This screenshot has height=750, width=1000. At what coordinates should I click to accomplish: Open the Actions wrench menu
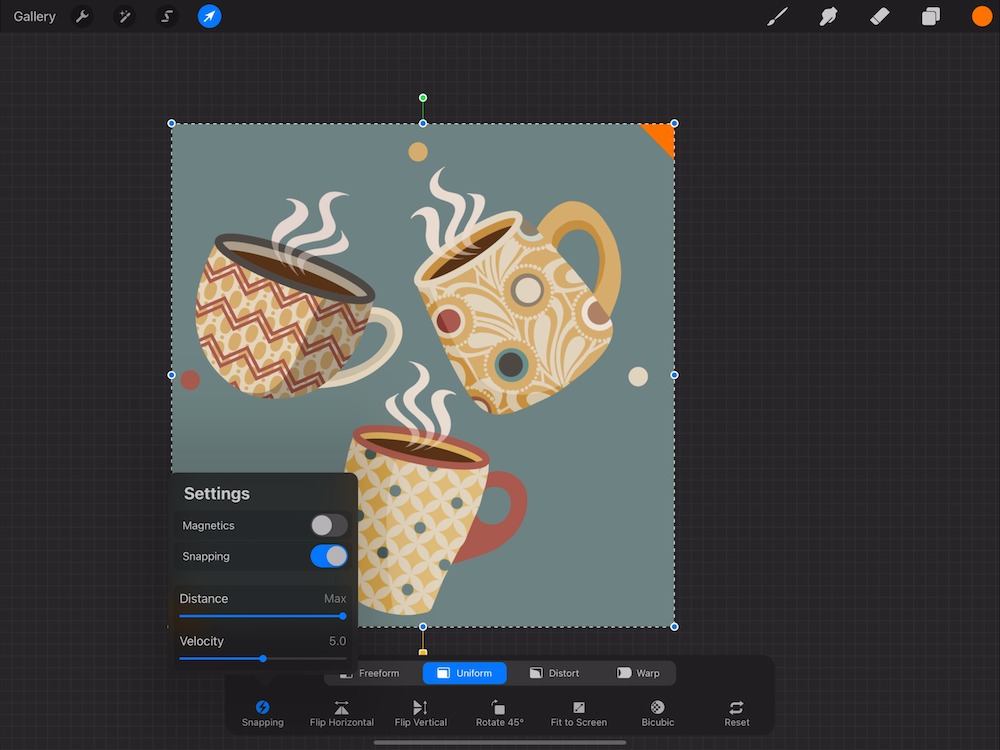click(x=83, y=17)
